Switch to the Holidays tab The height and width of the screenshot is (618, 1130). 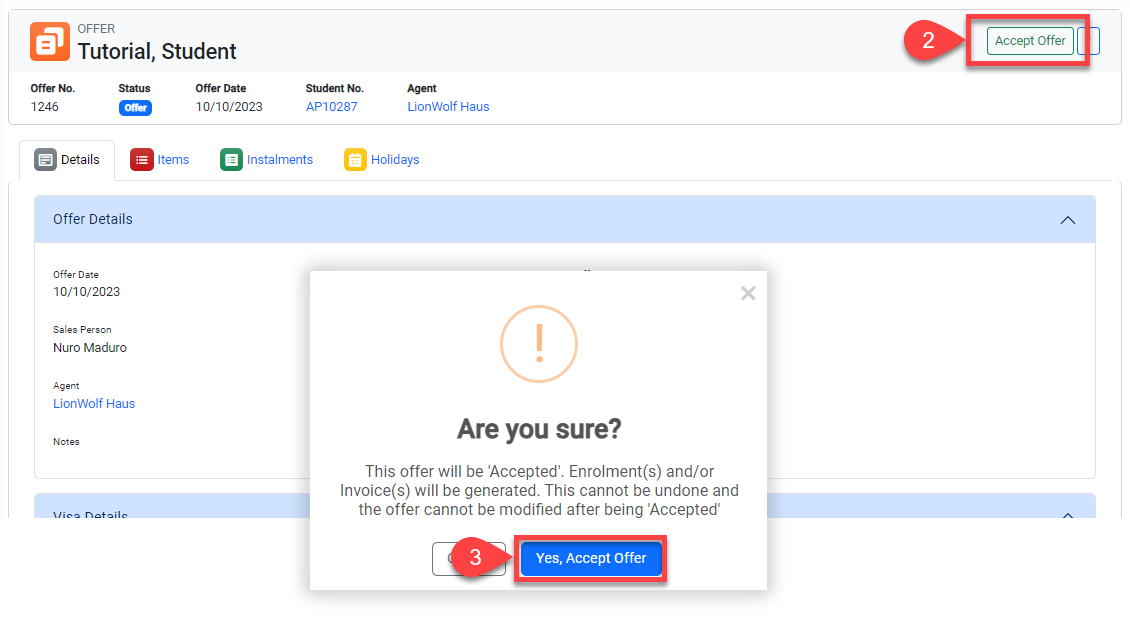(x=382, y=160)
